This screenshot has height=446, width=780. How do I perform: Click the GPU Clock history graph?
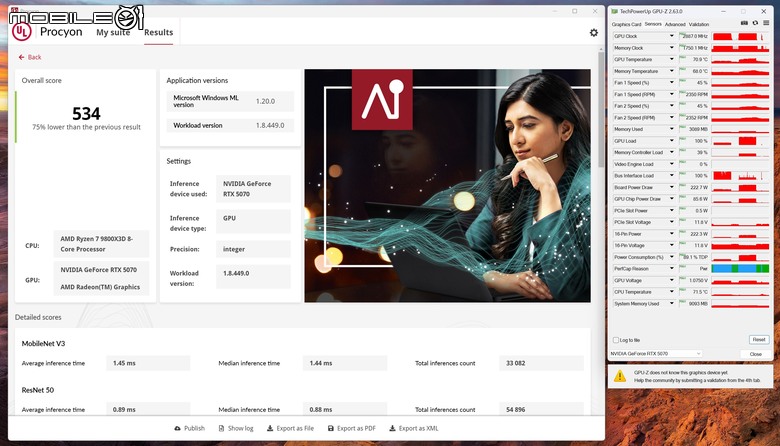[x=740, y=36]
